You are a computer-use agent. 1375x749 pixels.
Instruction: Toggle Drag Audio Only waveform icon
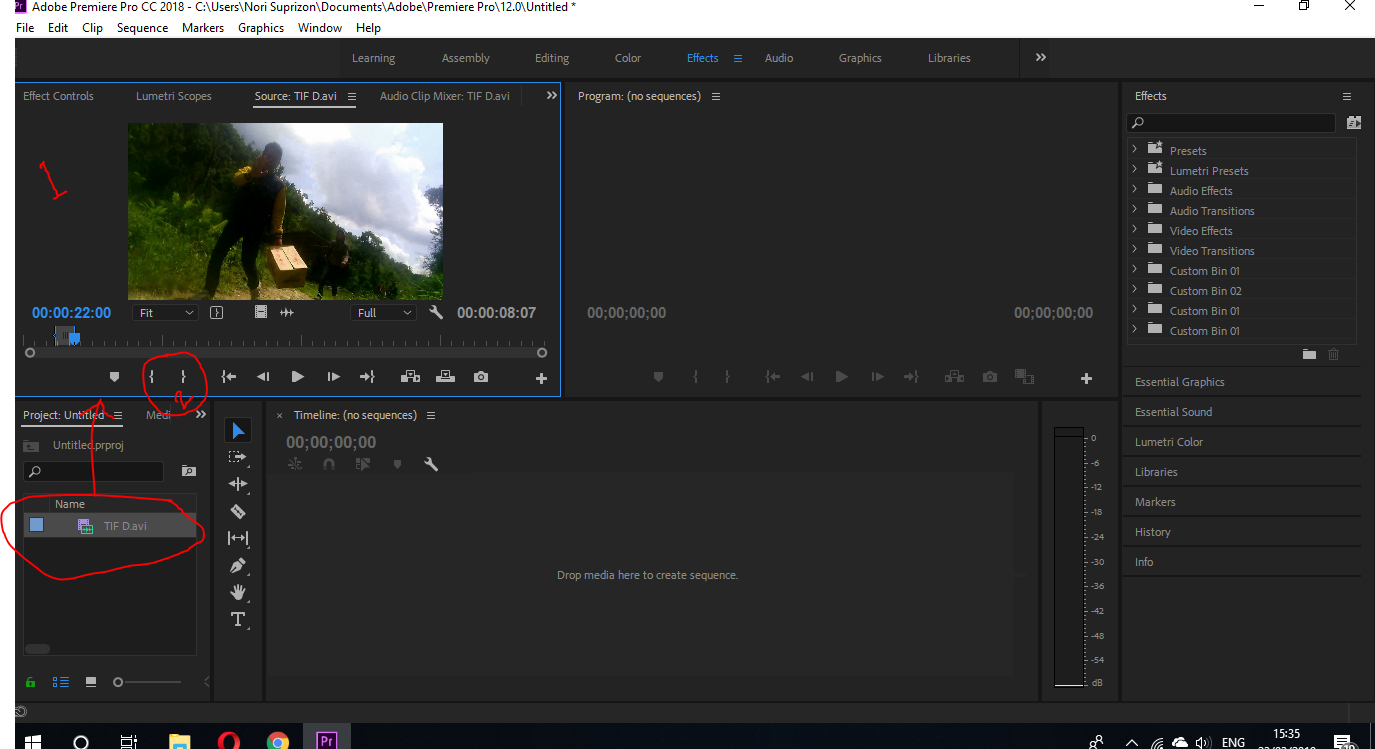coord(287,313)
